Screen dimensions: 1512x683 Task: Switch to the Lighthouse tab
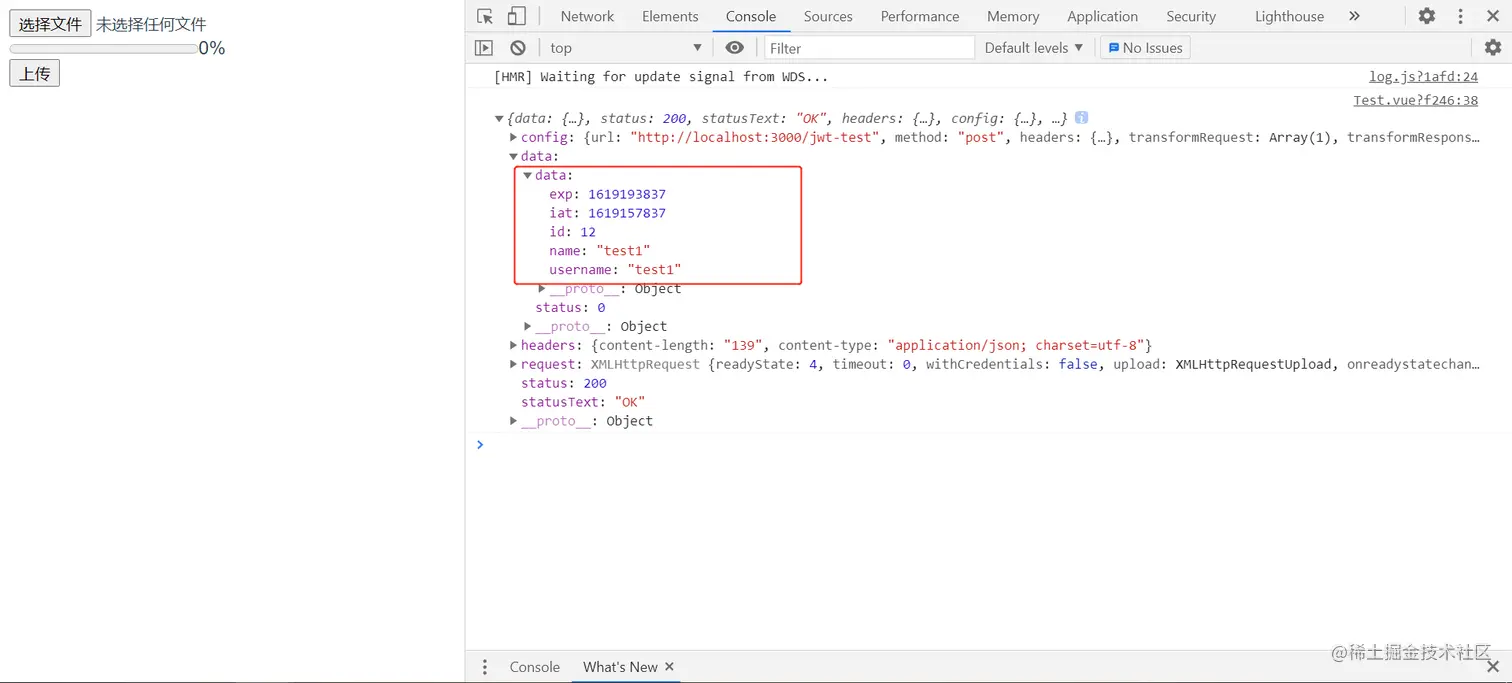(1289, 16)
